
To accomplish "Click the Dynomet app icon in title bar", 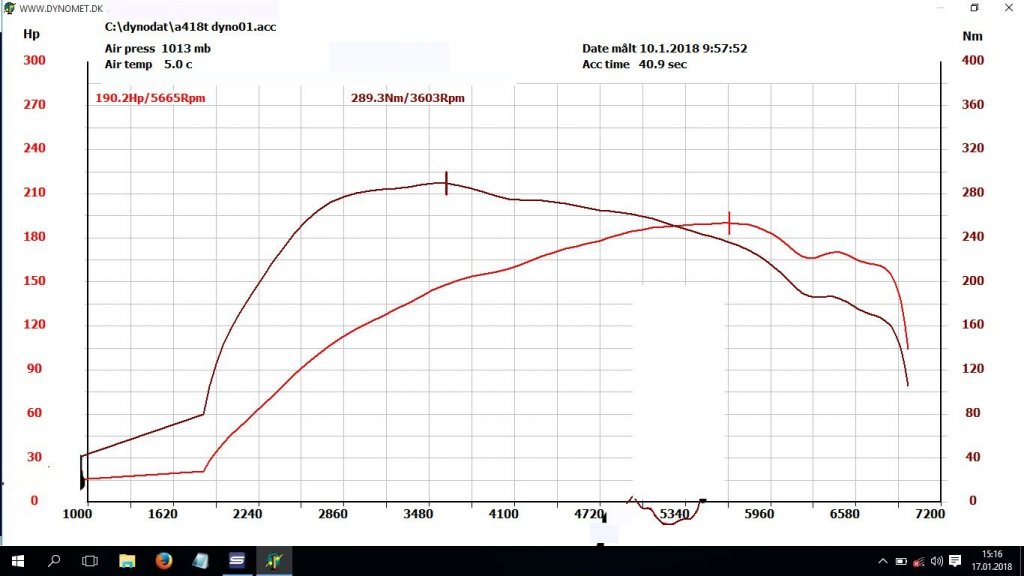I will point(9,8).
